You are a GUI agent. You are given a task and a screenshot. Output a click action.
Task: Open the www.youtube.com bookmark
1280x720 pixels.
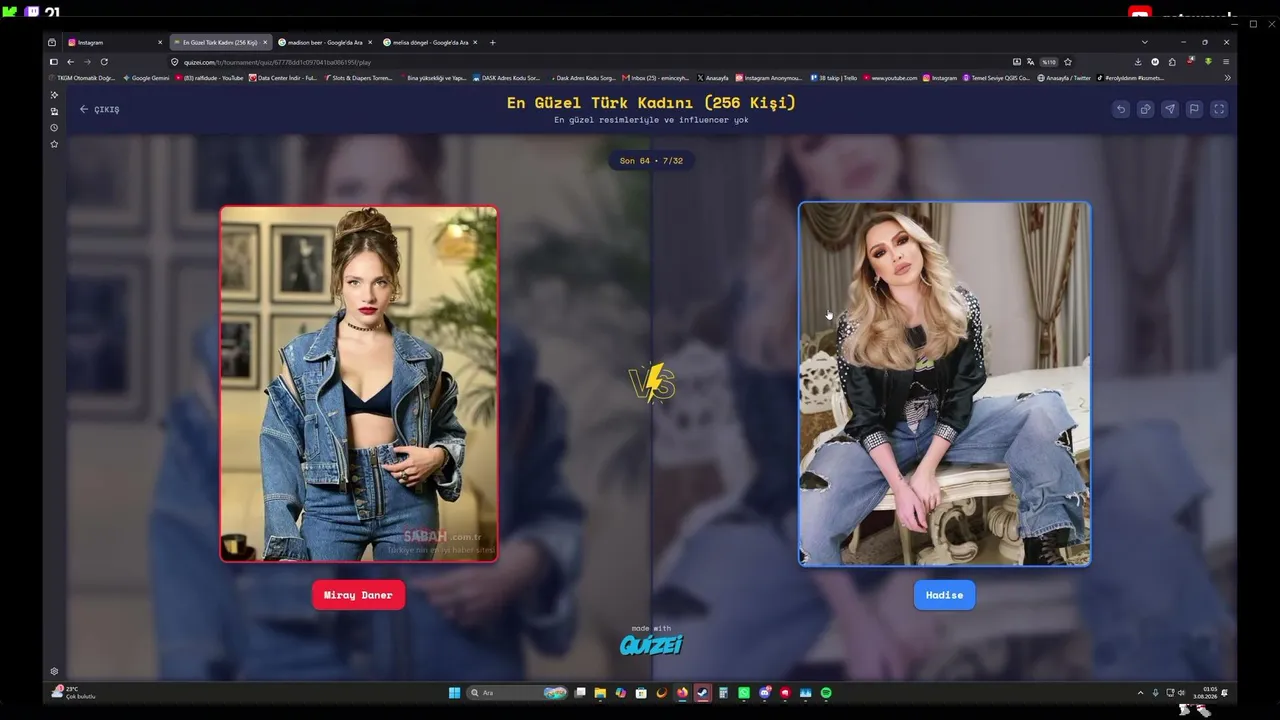tap(890, 78)
